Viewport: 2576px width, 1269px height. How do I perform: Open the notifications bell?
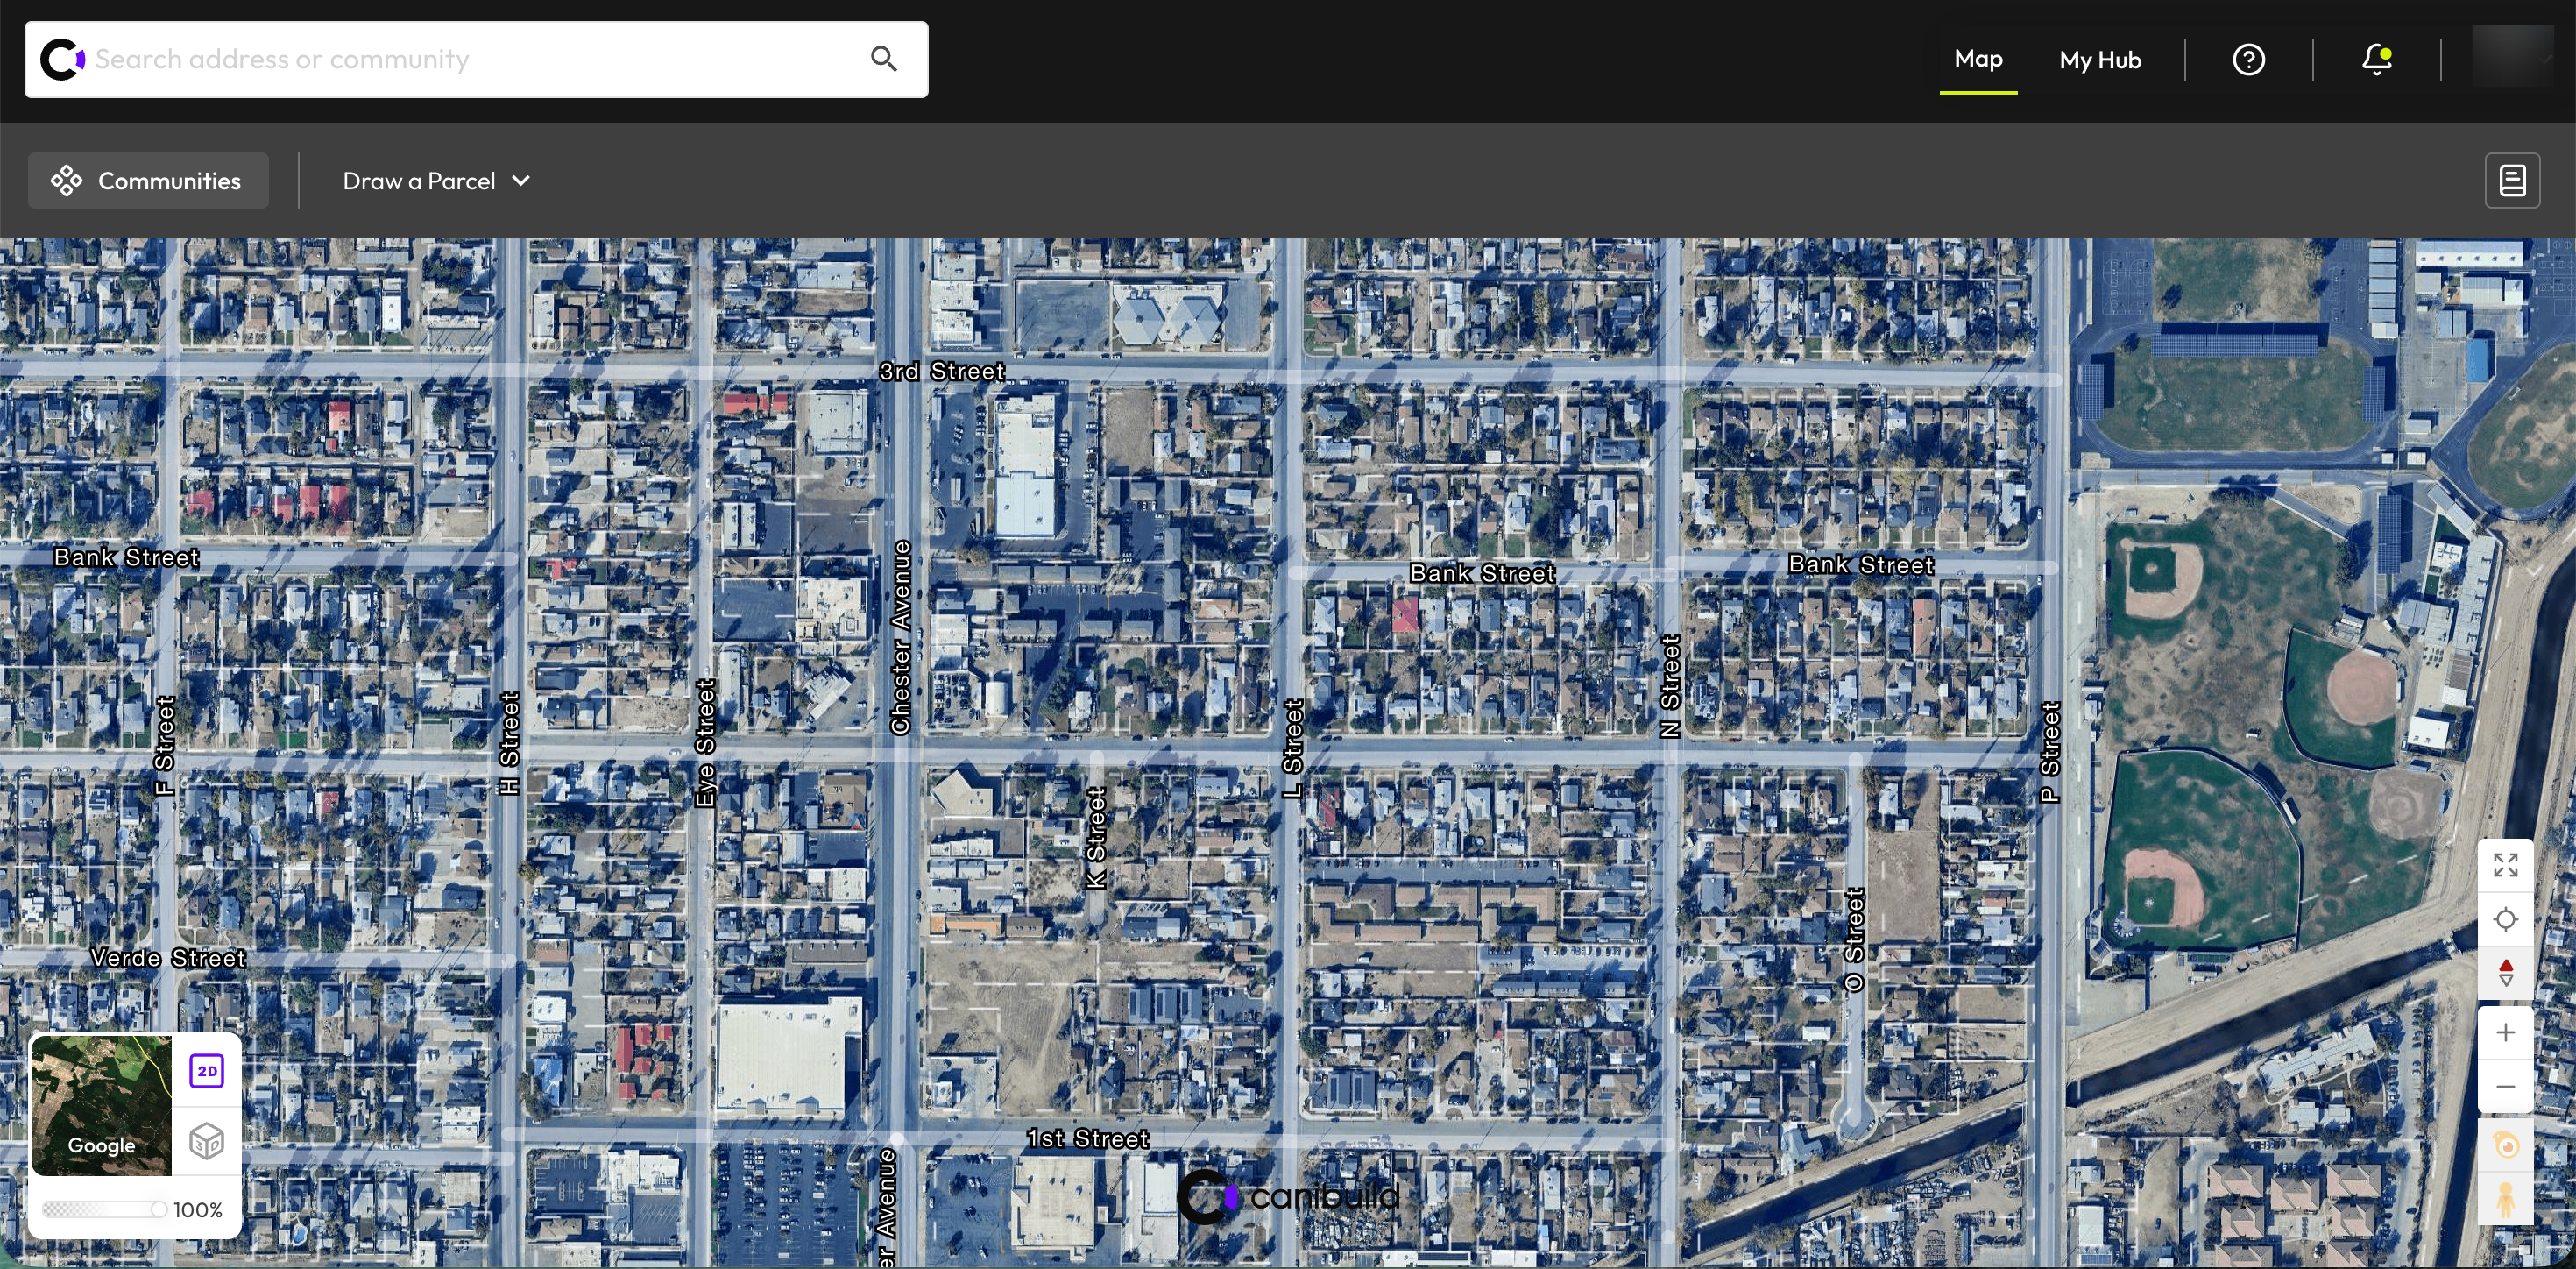coord(2376,60)
